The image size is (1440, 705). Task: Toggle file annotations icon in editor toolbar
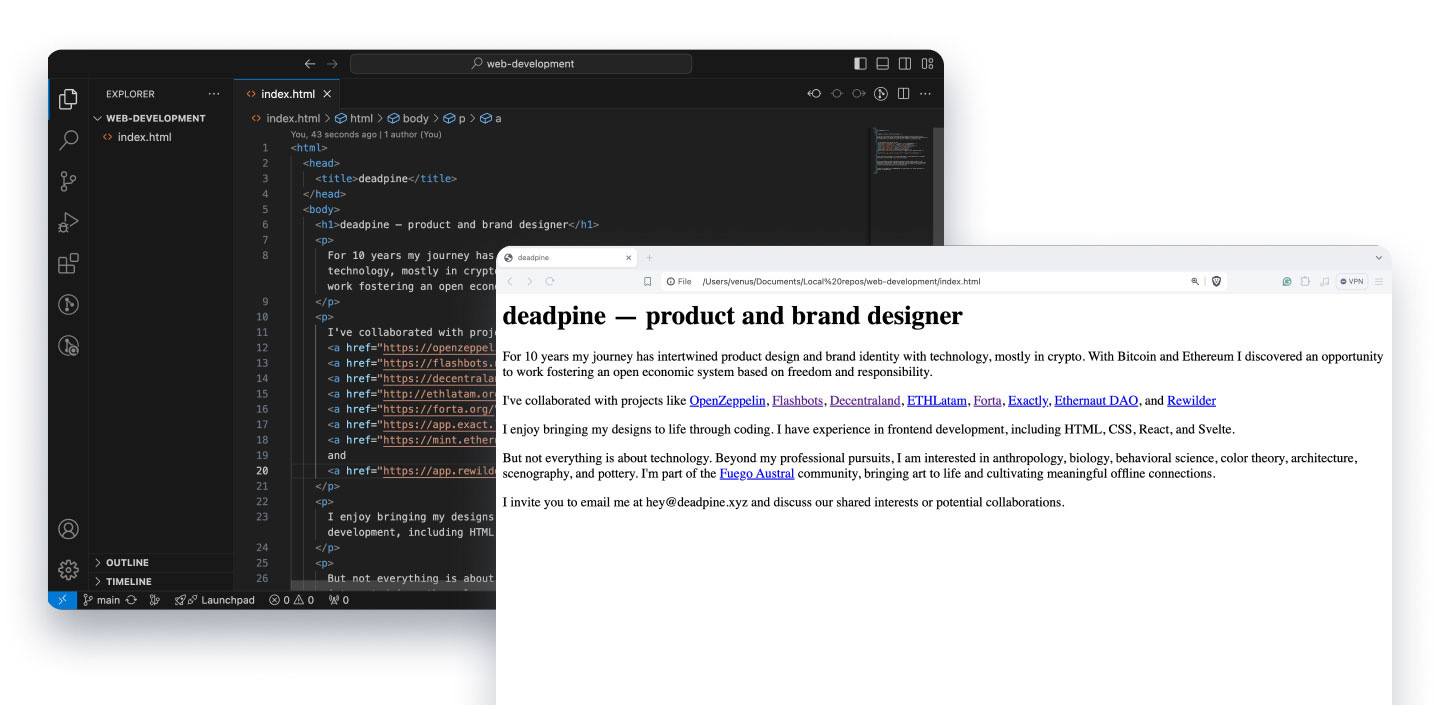pyautogui.click(x=881, y=94)
